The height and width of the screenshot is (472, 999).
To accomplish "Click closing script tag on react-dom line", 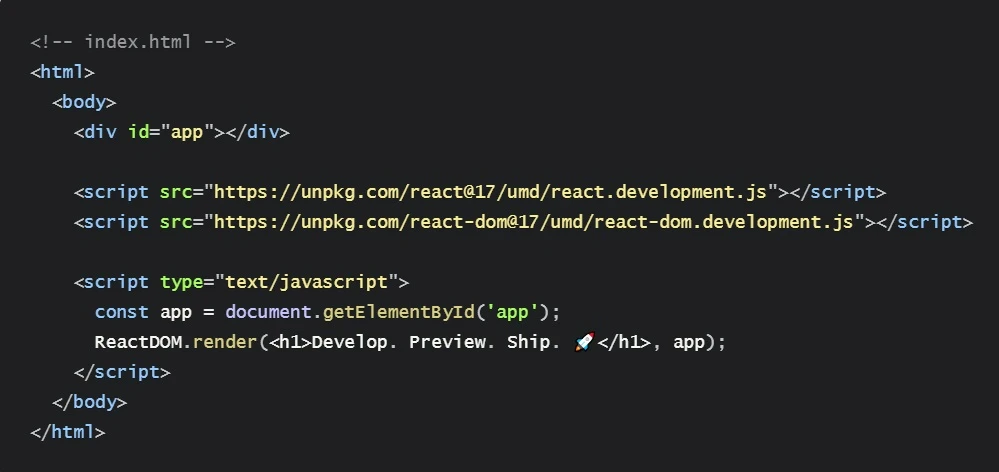I will [x=924, y=222].
